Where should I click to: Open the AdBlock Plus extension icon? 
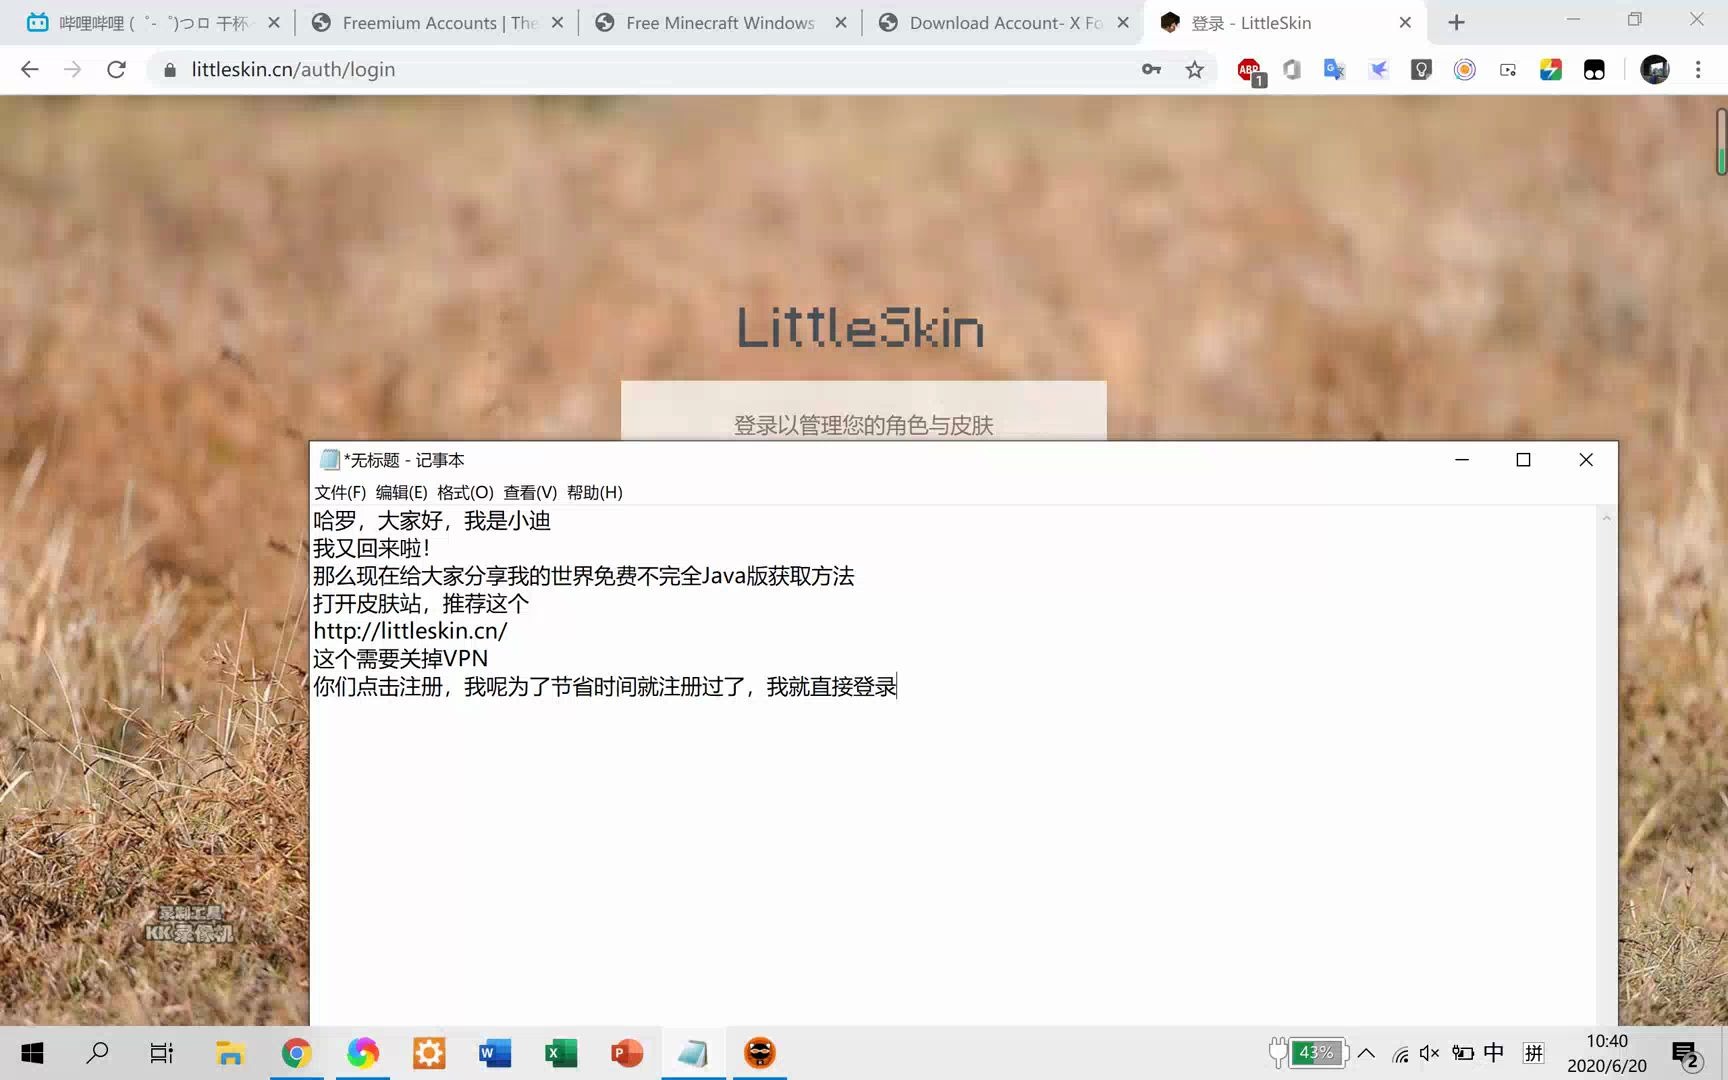point(1250,70)
